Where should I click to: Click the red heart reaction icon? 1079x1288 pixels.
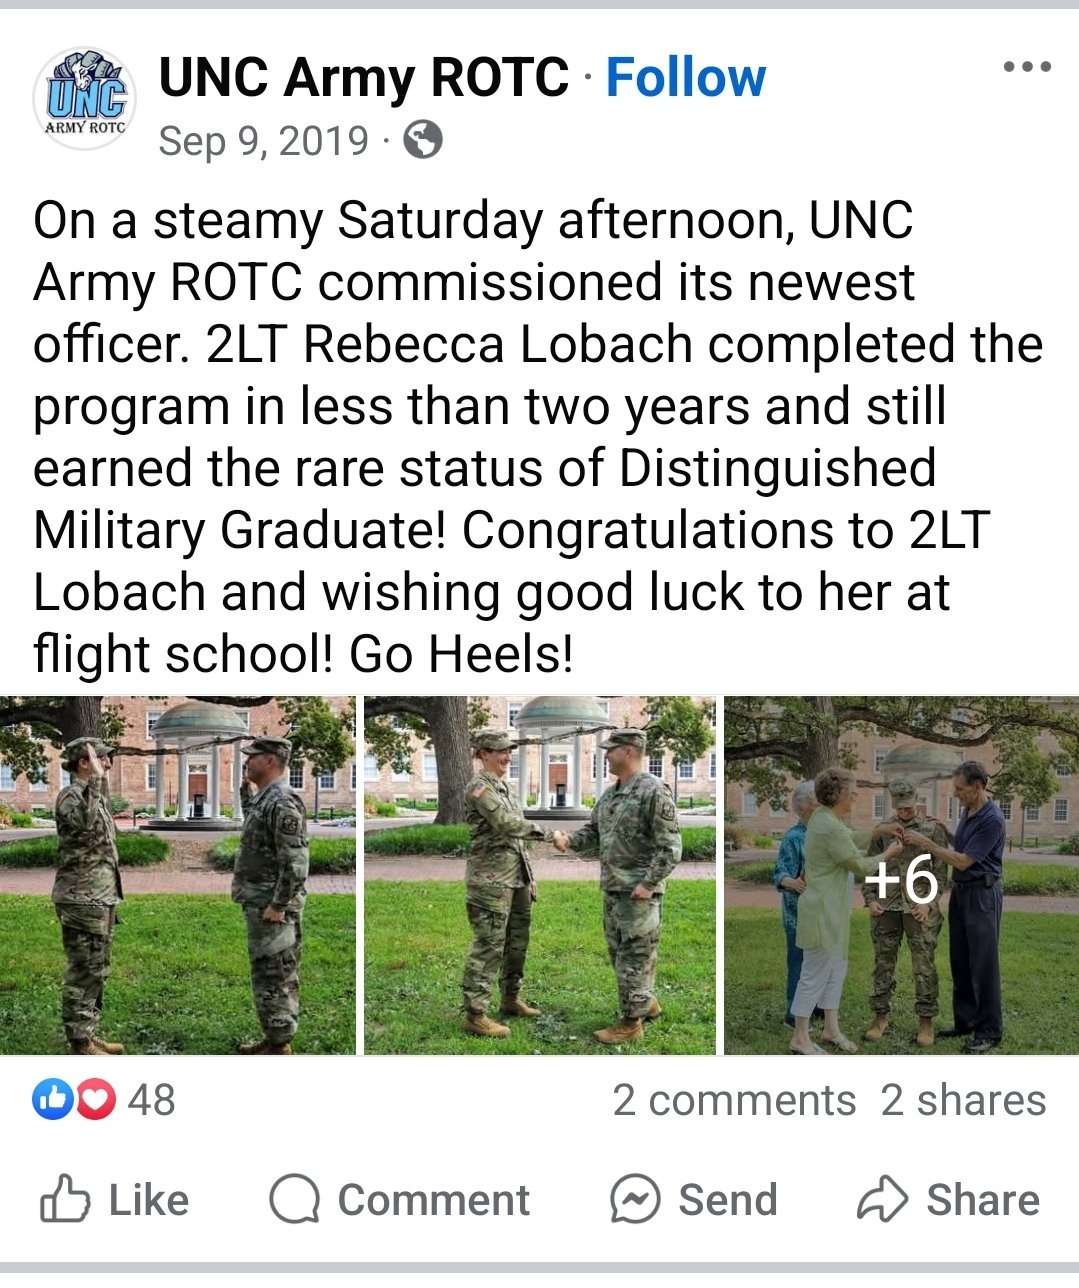(95, 1100)
